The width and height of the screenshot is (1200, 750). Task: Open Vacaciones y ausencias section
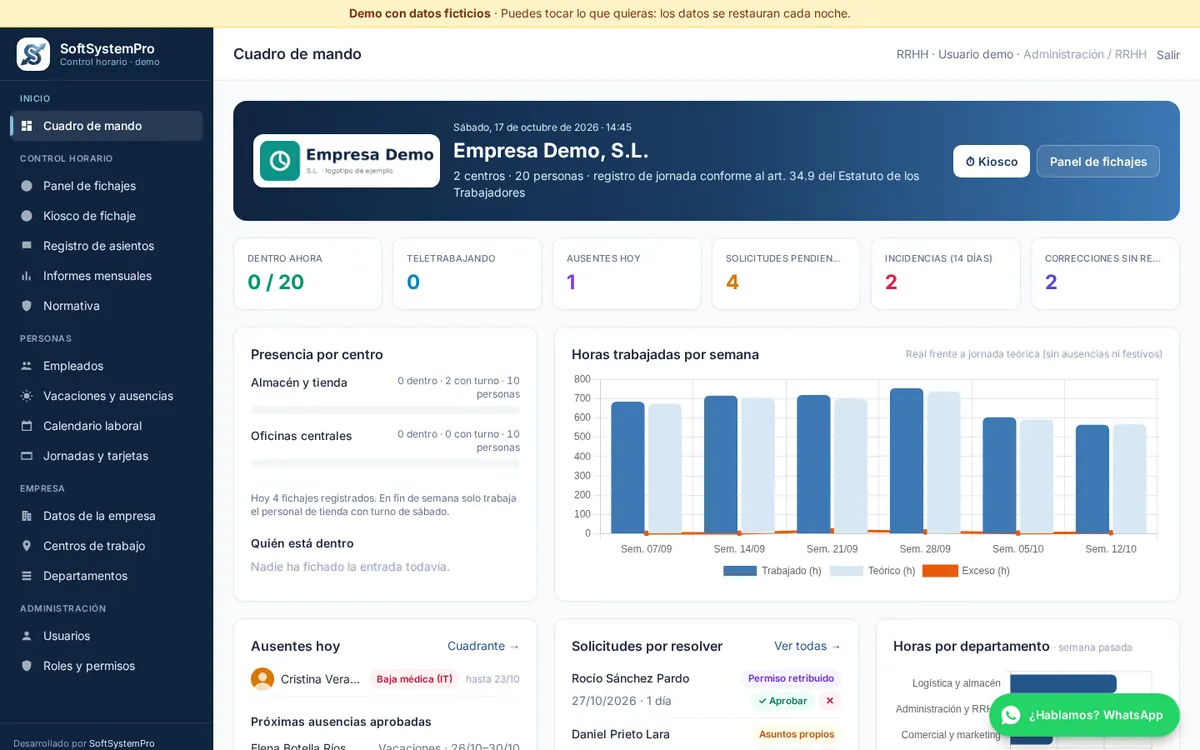coord(106,396)
